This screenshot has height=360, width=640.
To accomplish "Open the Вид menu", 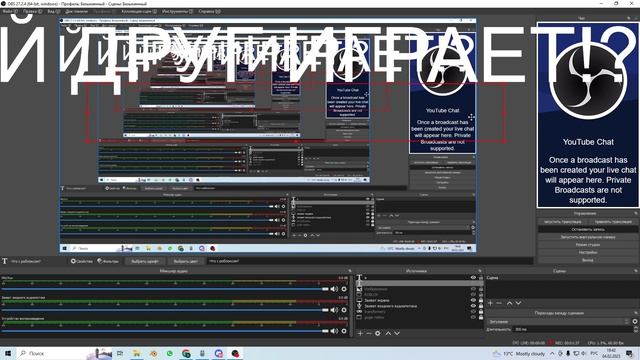I will 53,11.
